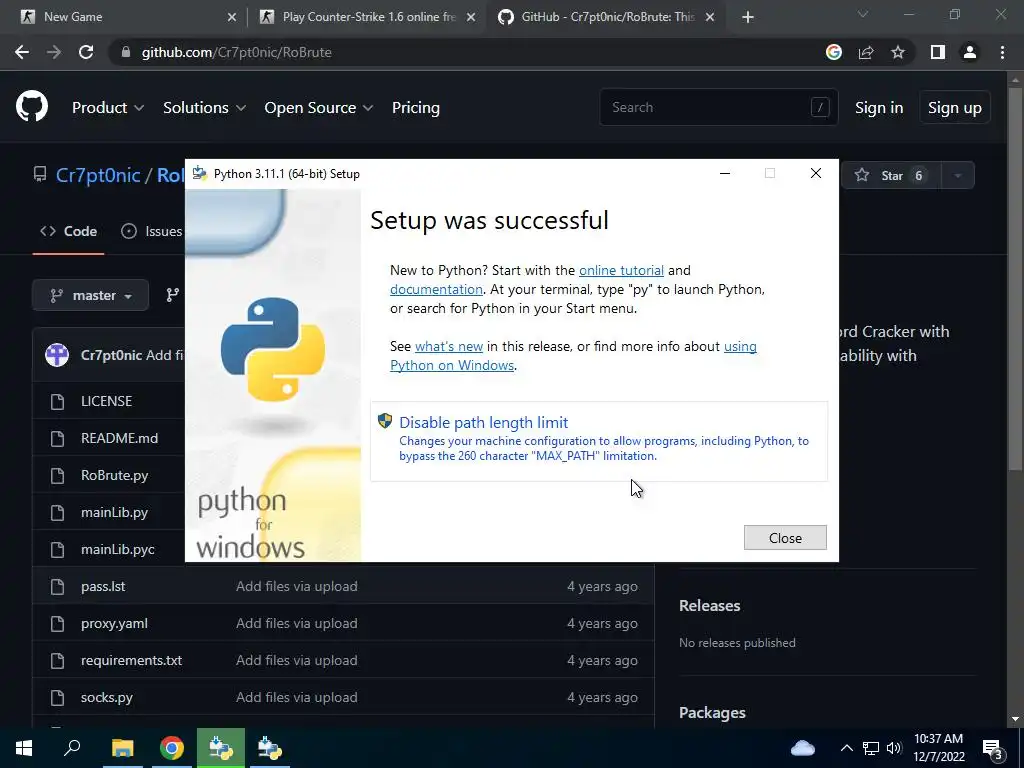Open a new browser tab

(748, 17)
